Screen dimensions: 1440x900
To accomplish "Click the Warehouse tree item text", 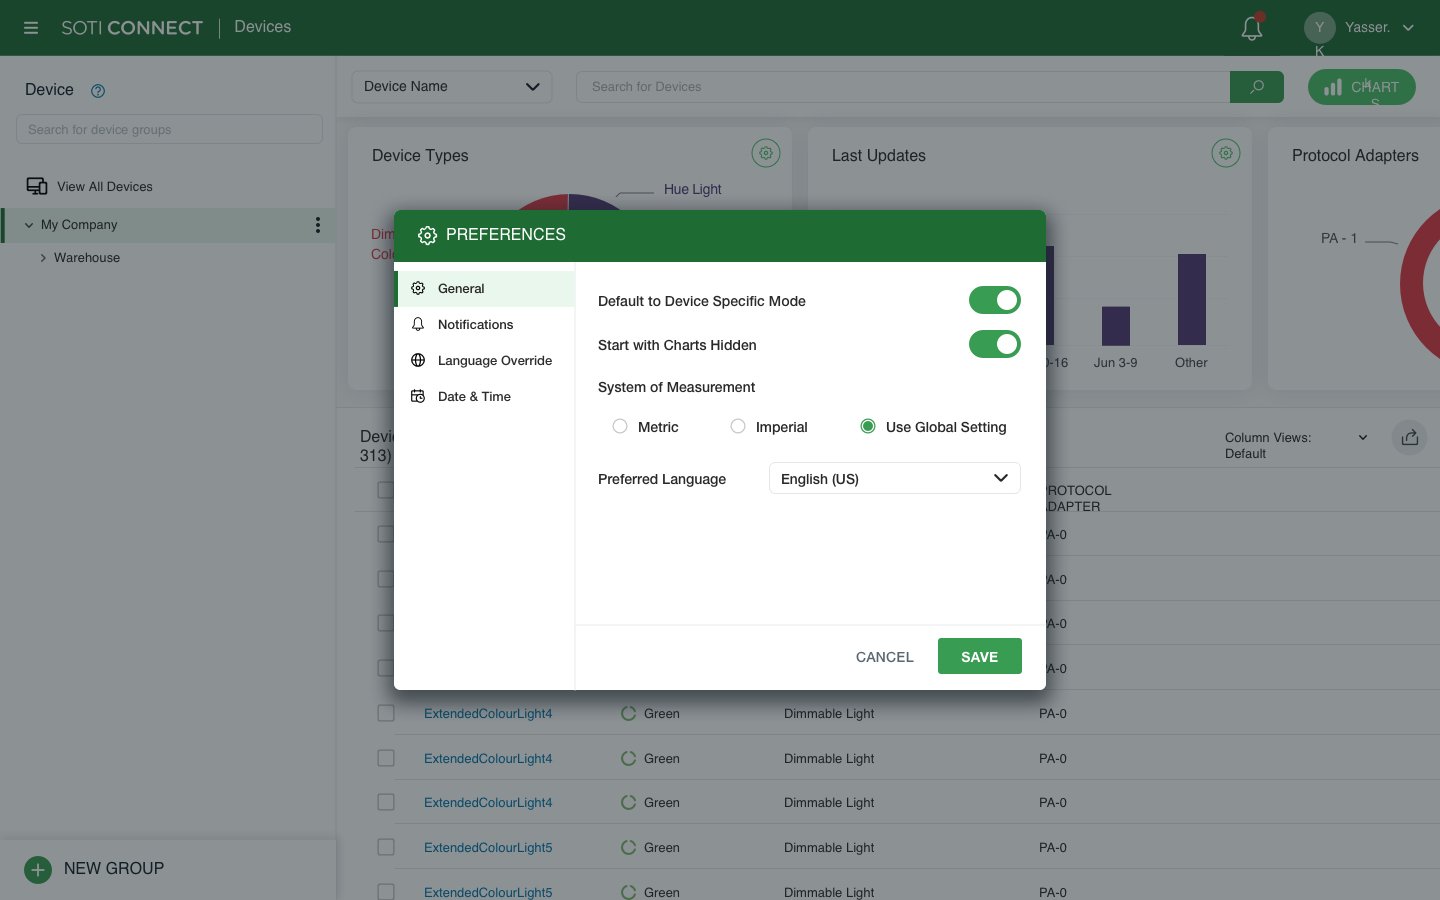I will pos(87,258).
